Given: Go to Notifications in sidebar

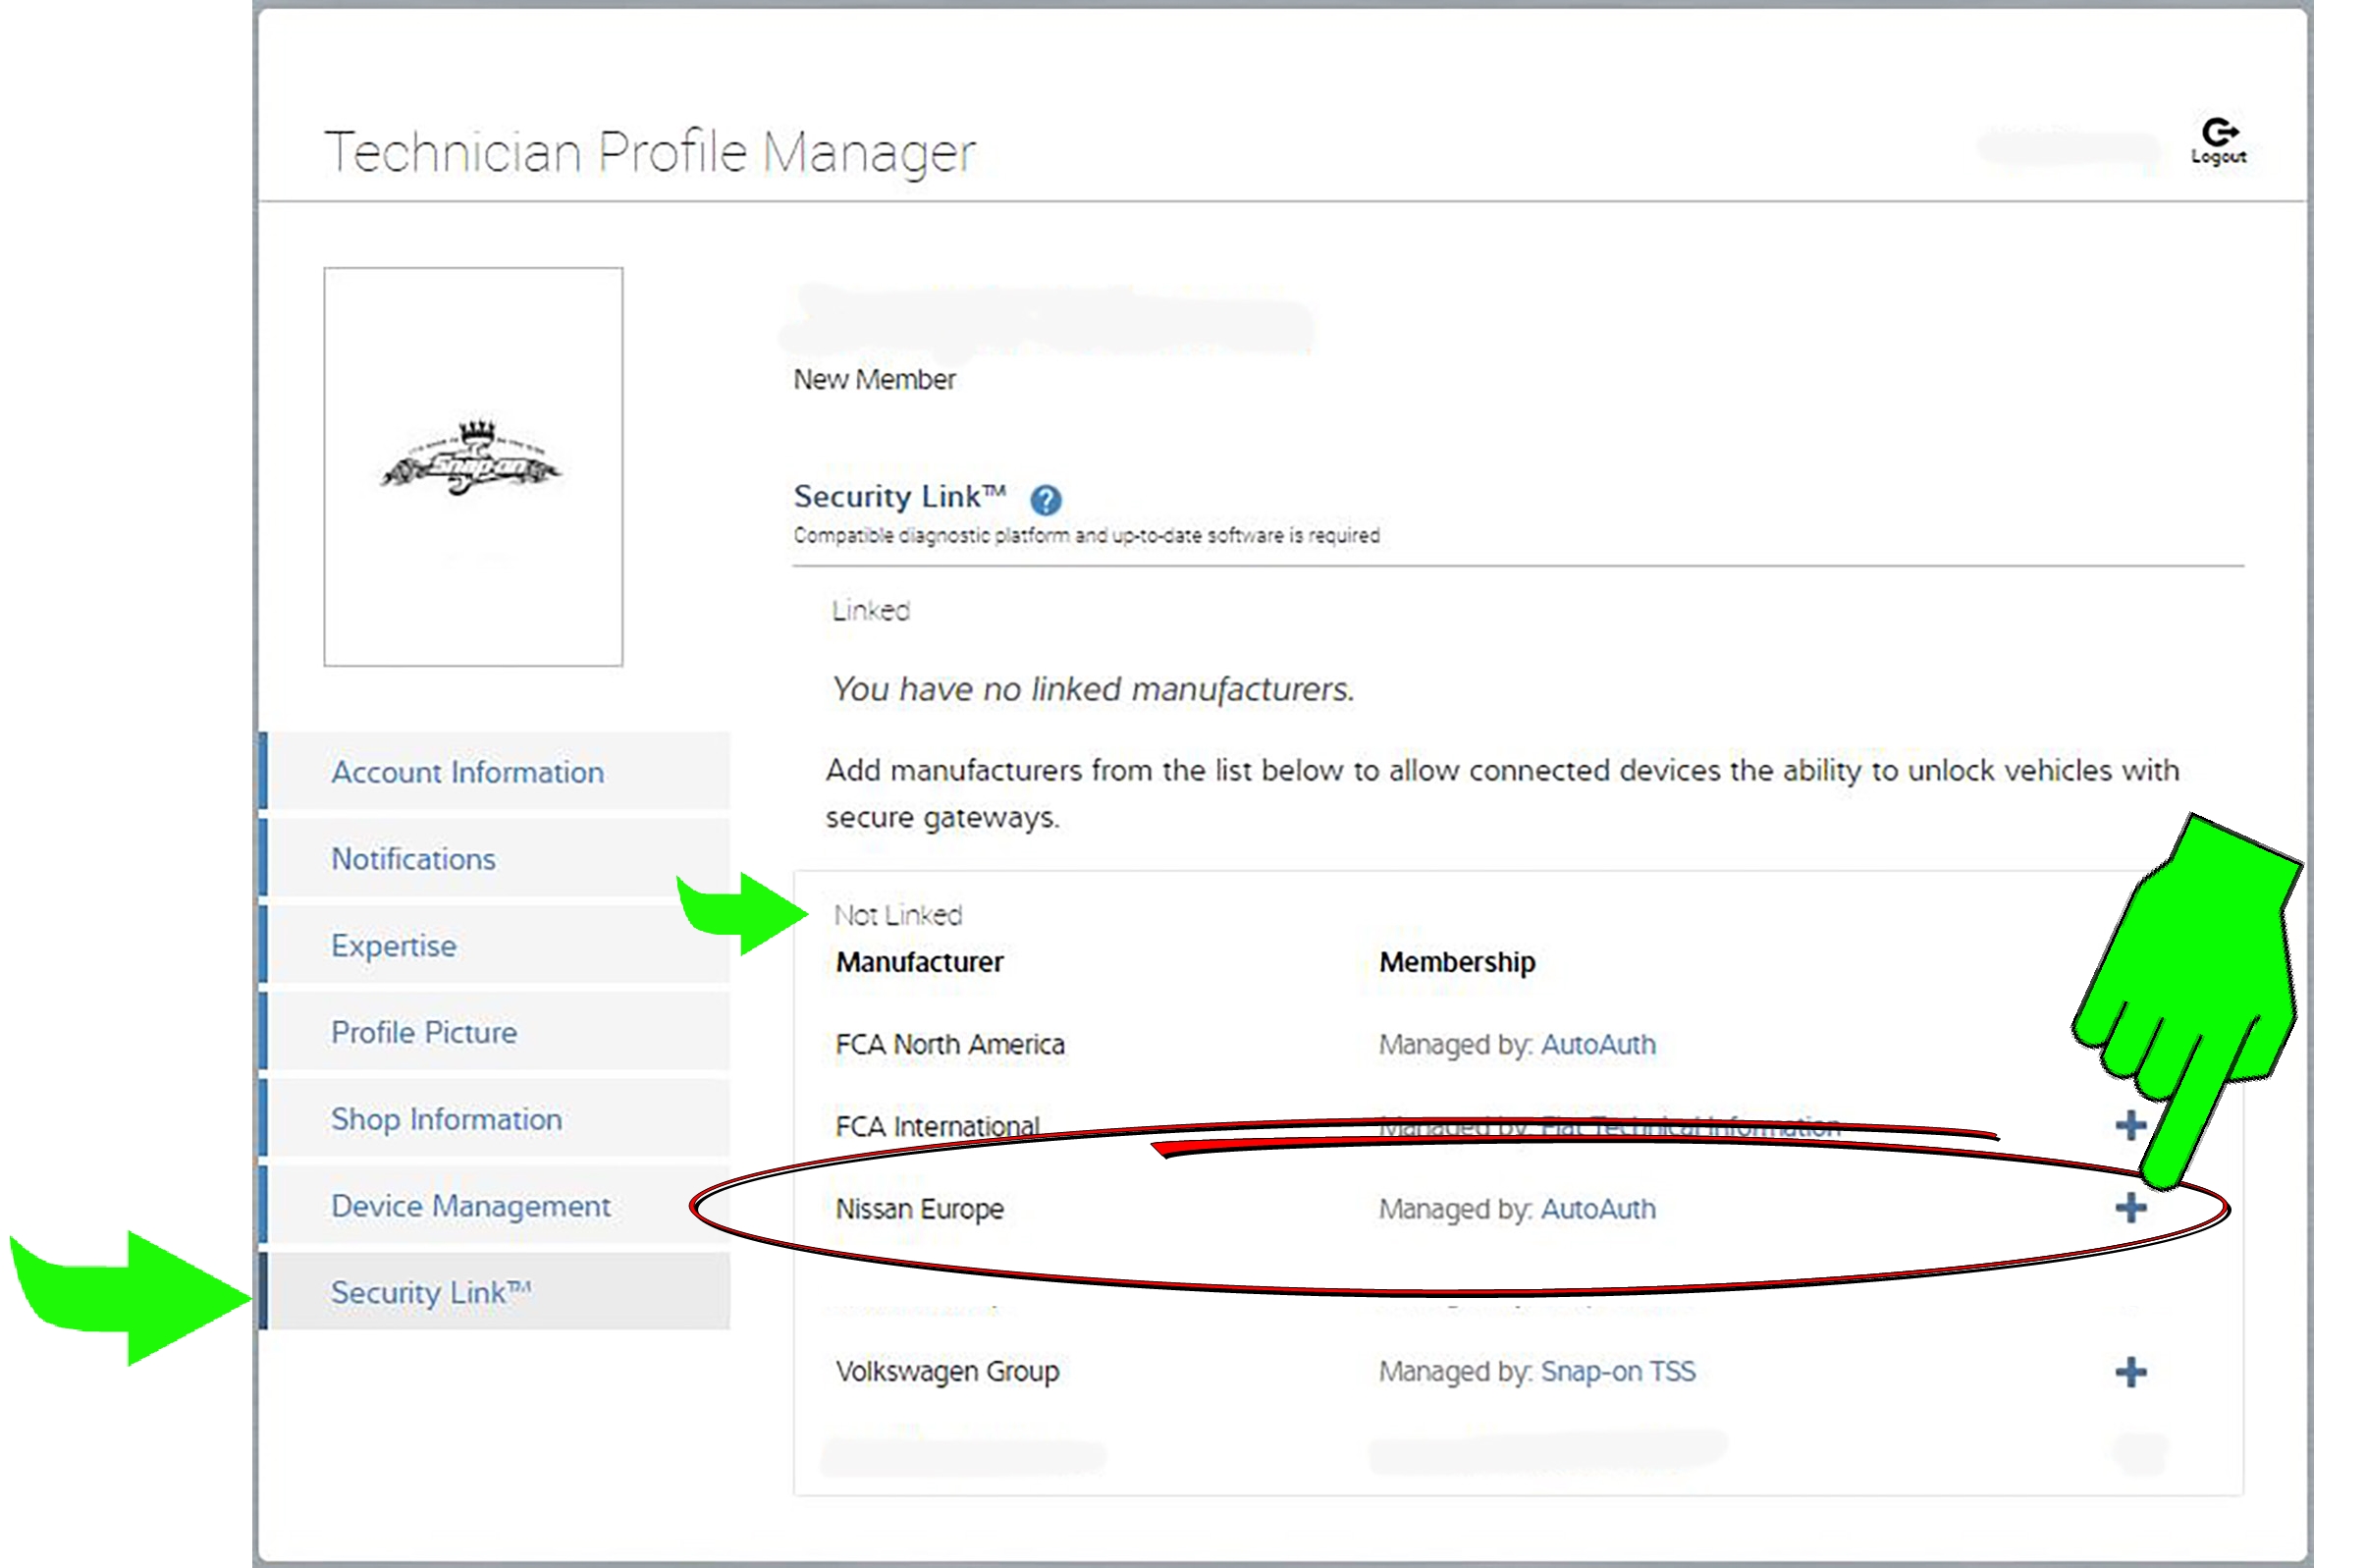Looking at the screenshot, I should [413, 859].
